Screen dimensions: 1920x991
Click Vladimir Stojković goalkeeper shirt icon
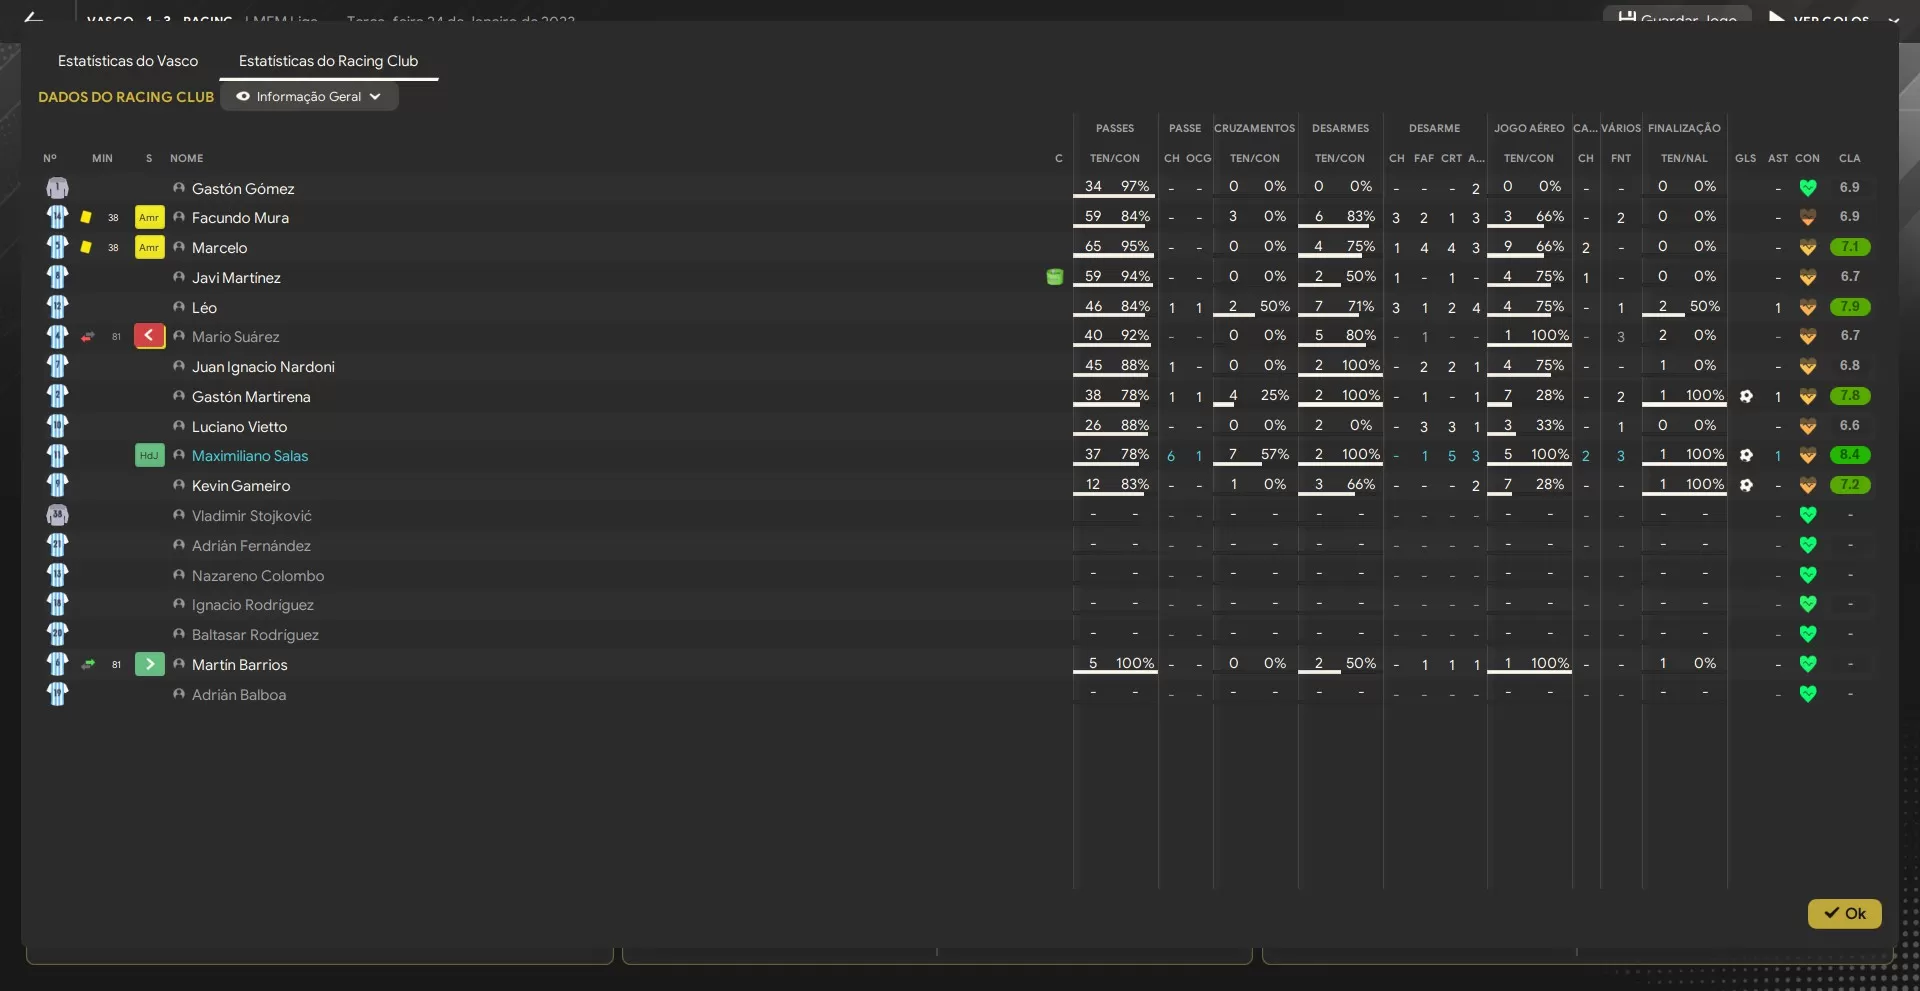(57, 515)
